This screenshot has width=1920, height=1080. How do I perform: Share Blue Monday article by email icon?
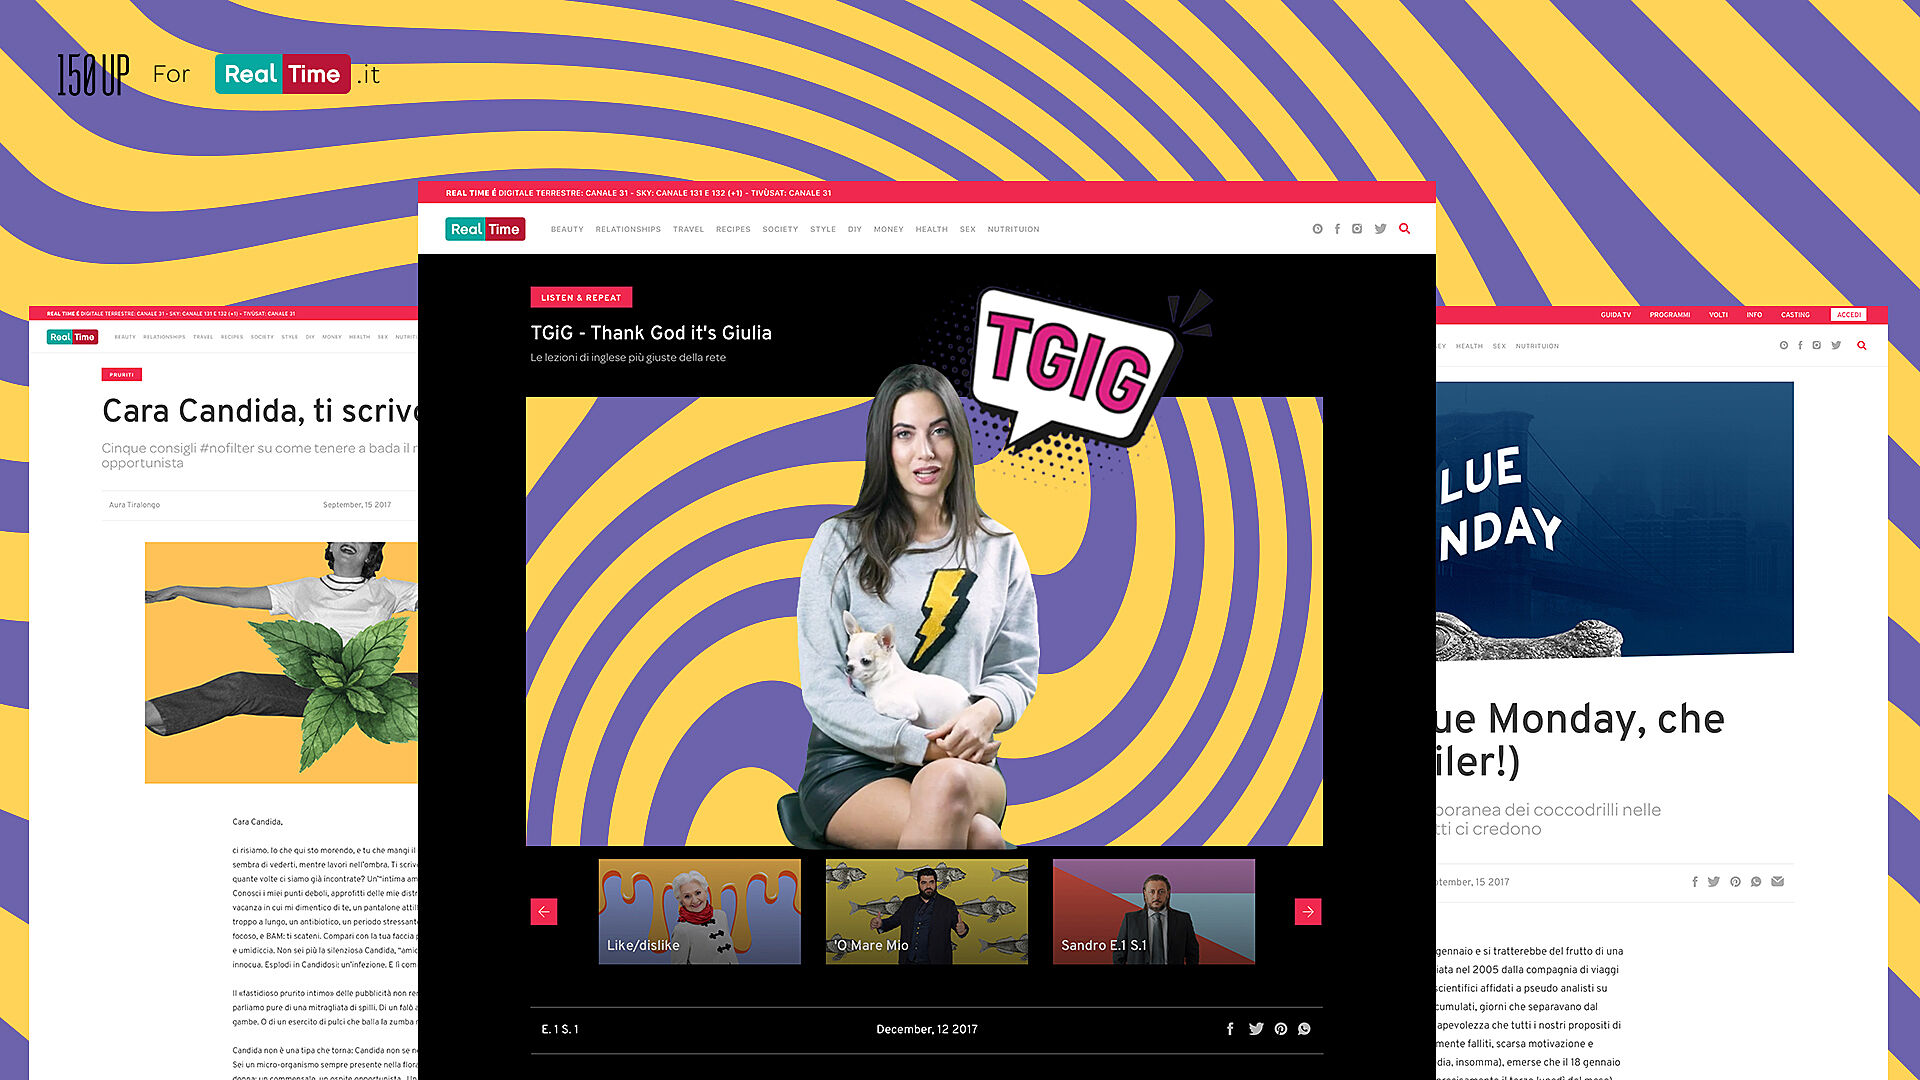pos(1777,882)
